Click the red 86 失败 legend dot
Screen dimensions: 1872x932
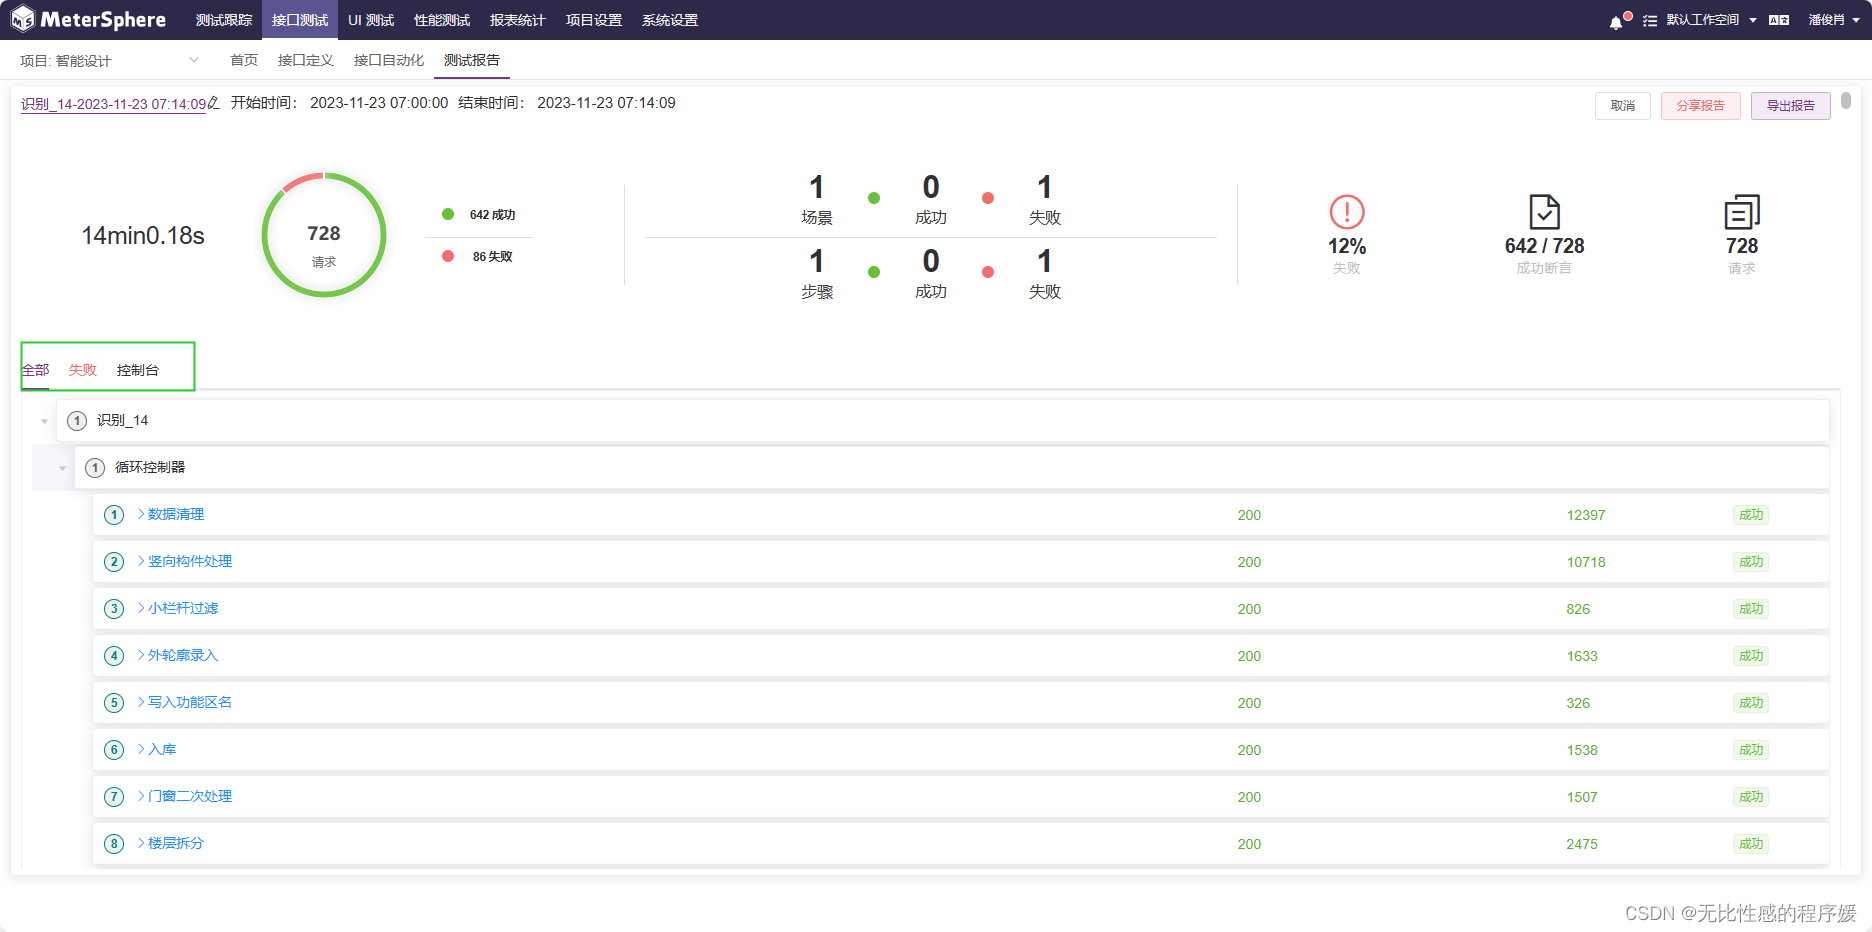tap(448, 256)
